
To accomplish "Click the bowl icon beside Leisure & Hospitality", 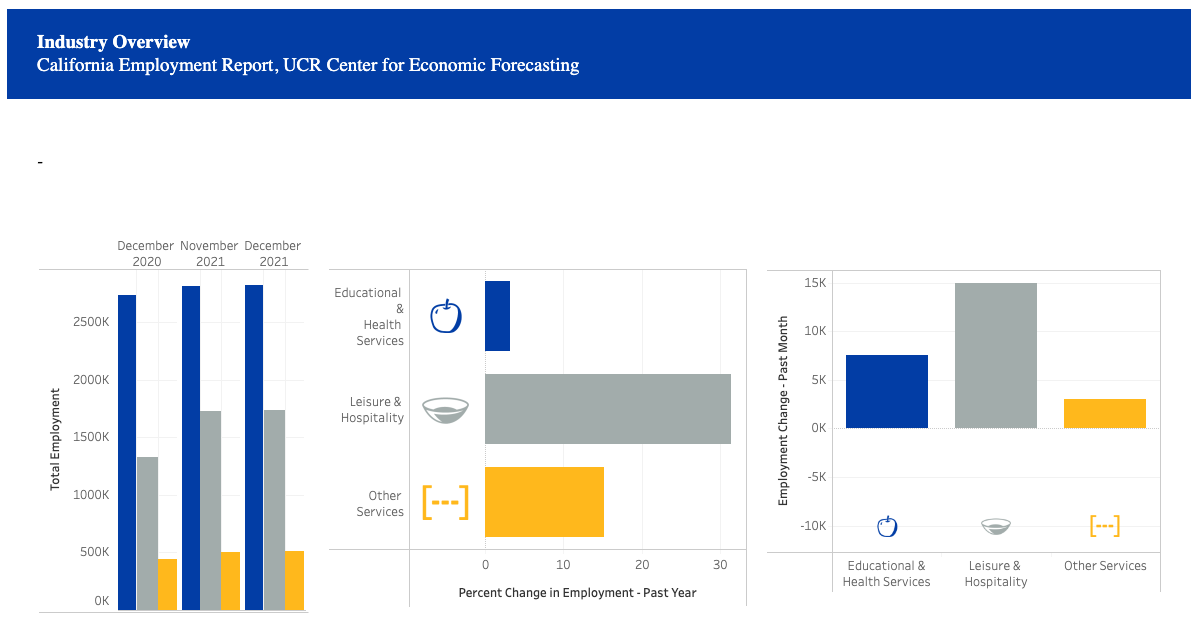I will (x=445, y=409).
